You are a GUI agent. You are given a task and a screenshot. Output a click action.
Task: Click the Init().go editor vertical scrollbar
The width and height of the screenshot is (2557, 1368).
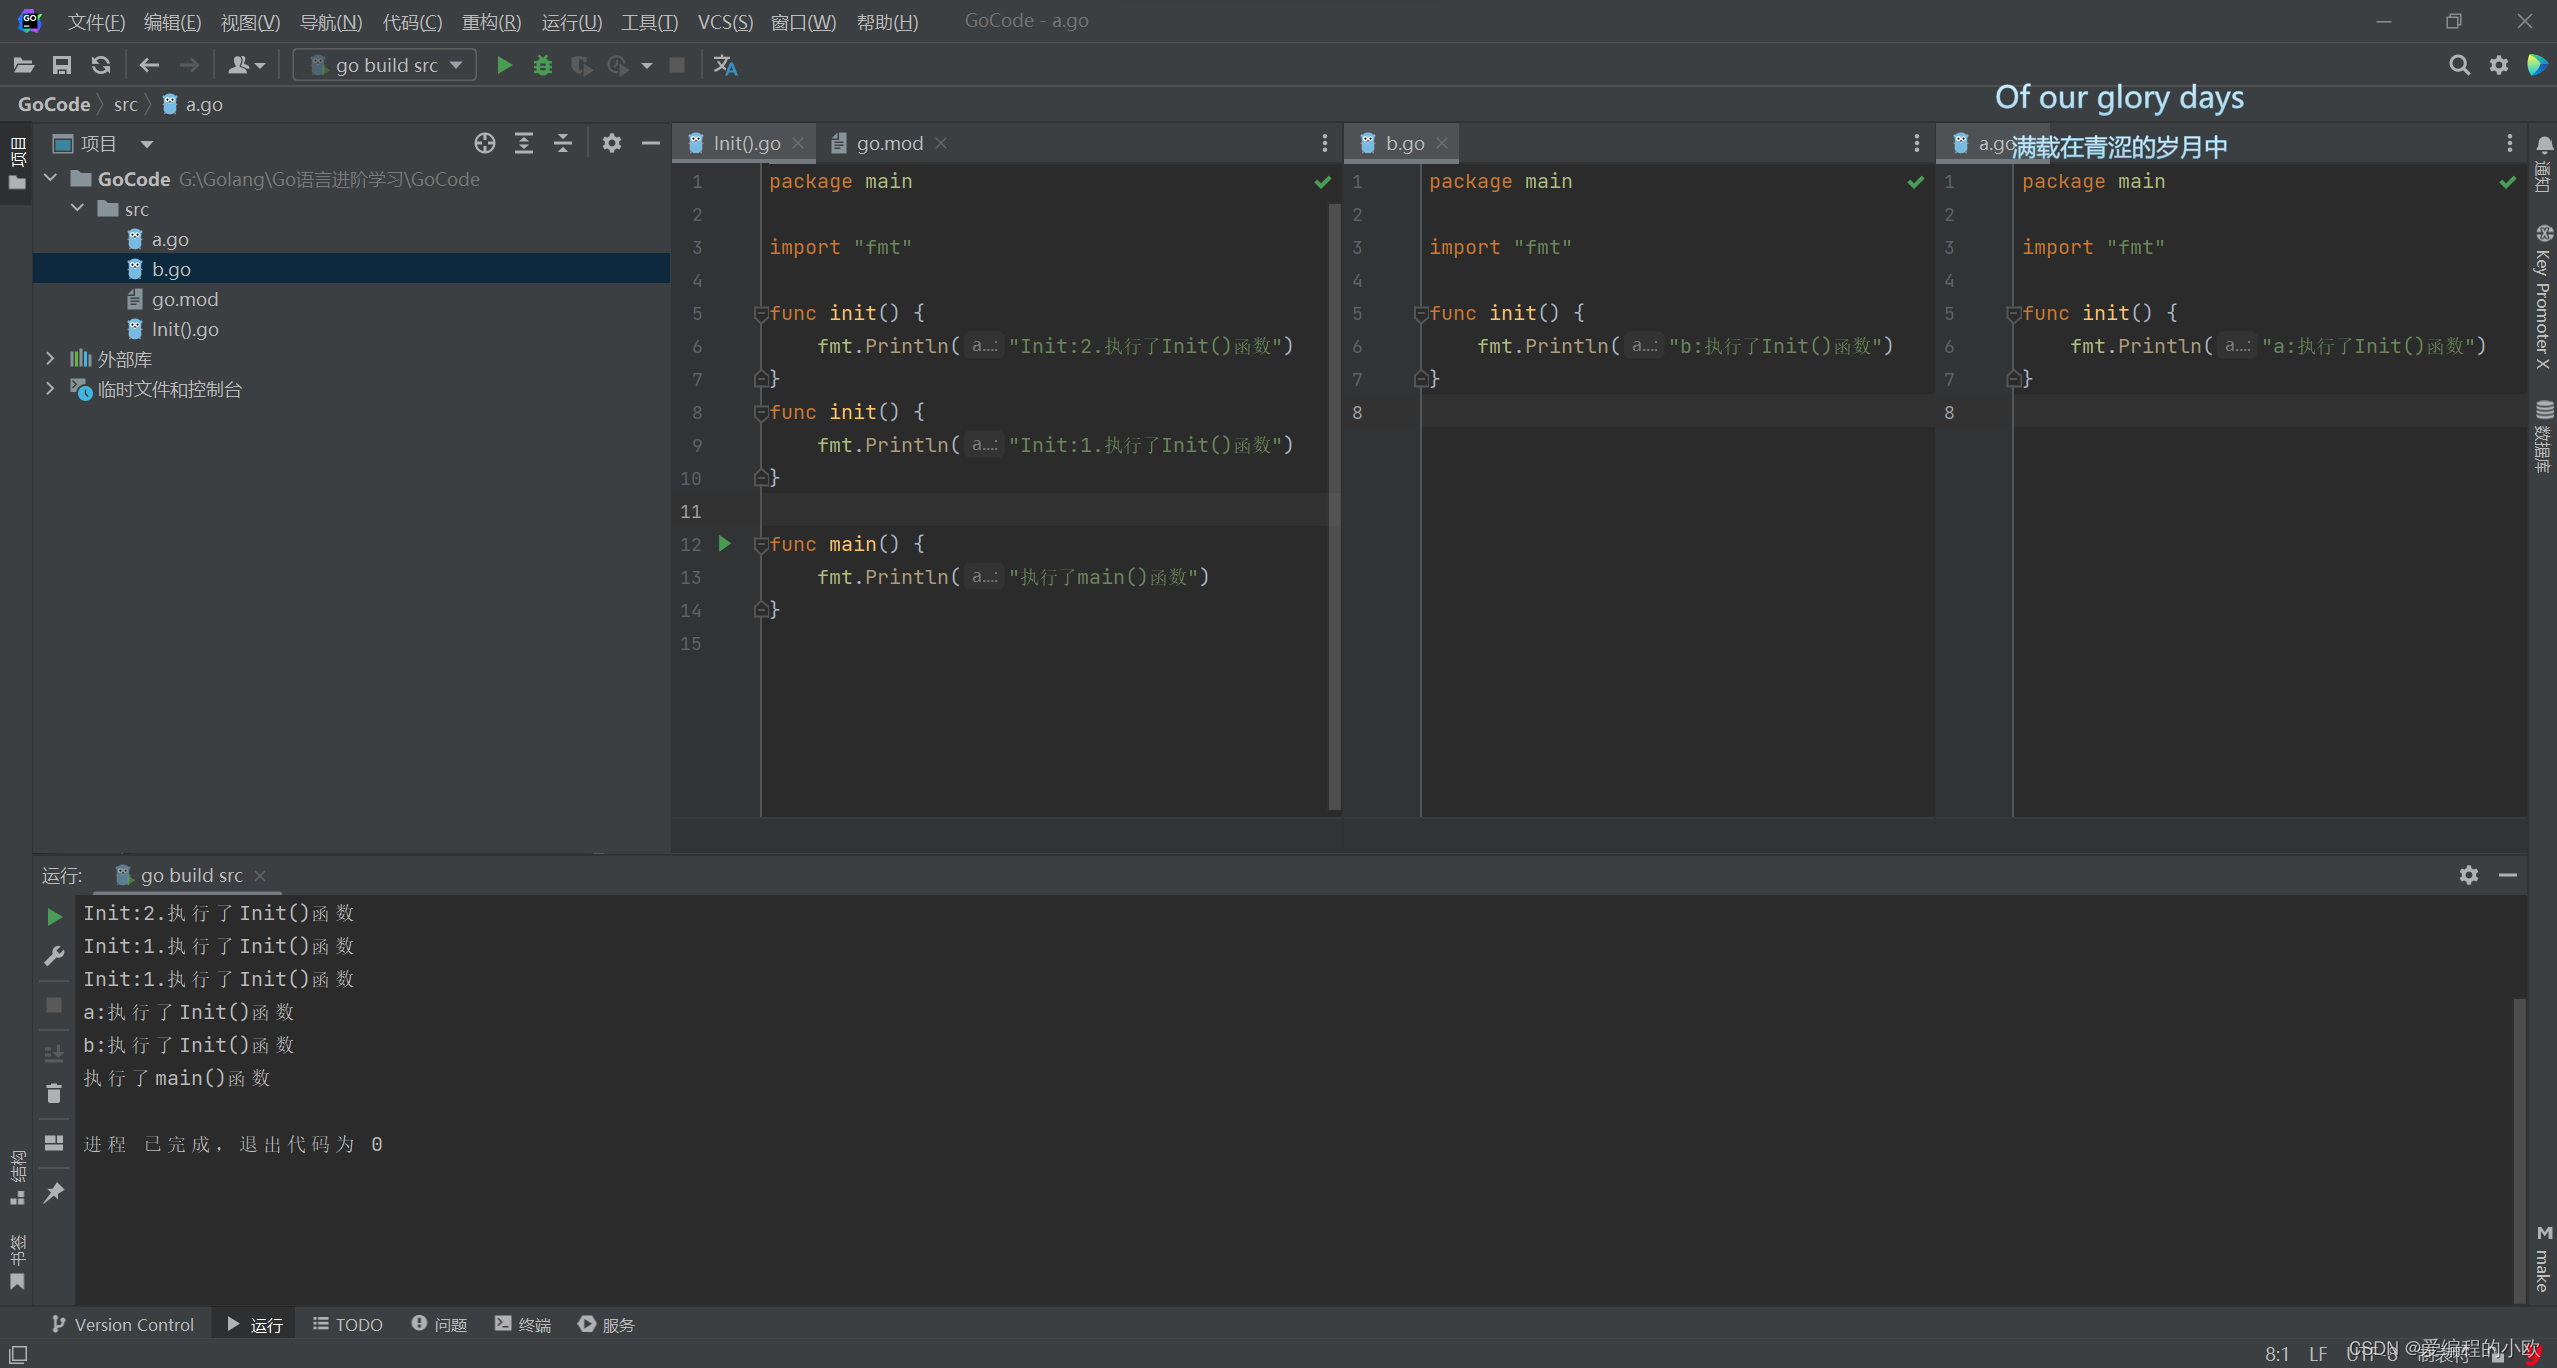coord(1334,505)
